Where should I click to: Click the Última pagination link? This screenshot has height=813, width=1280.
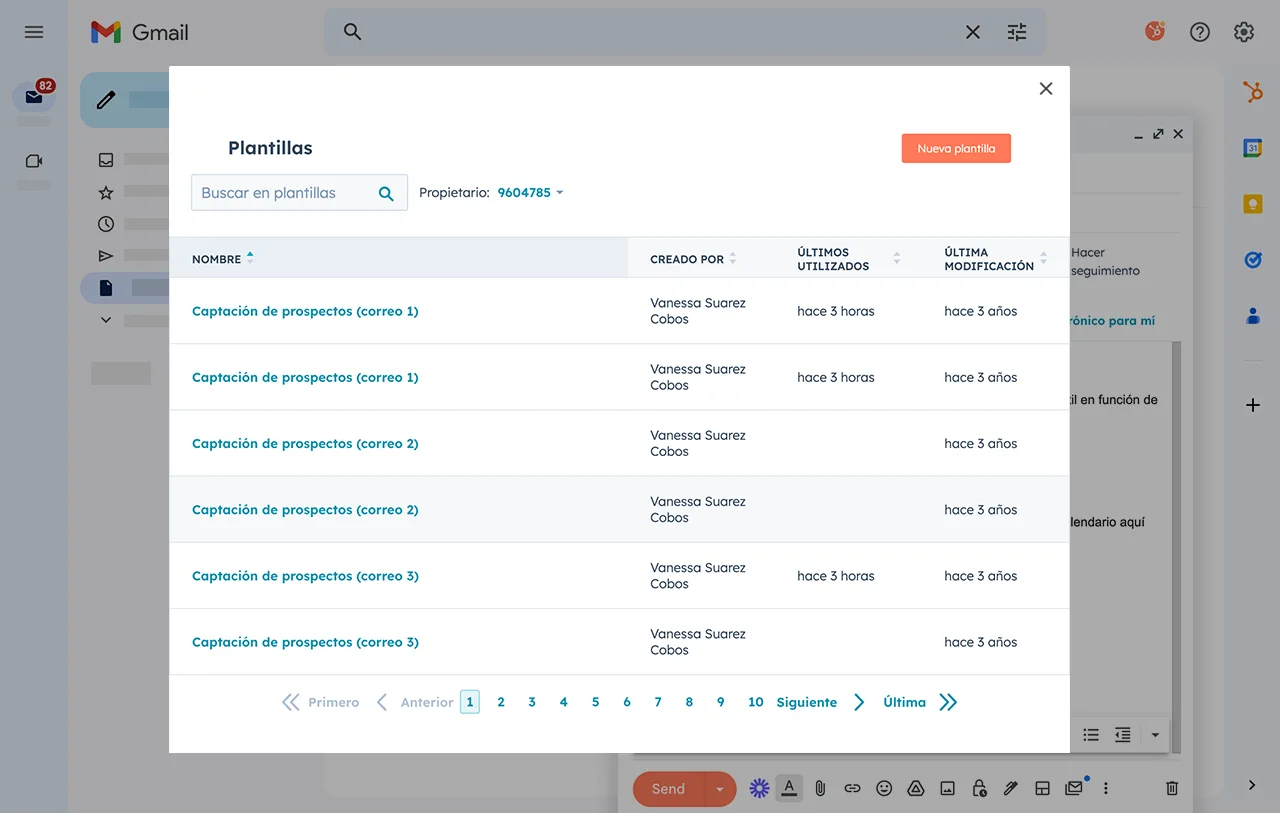[905, 702]
